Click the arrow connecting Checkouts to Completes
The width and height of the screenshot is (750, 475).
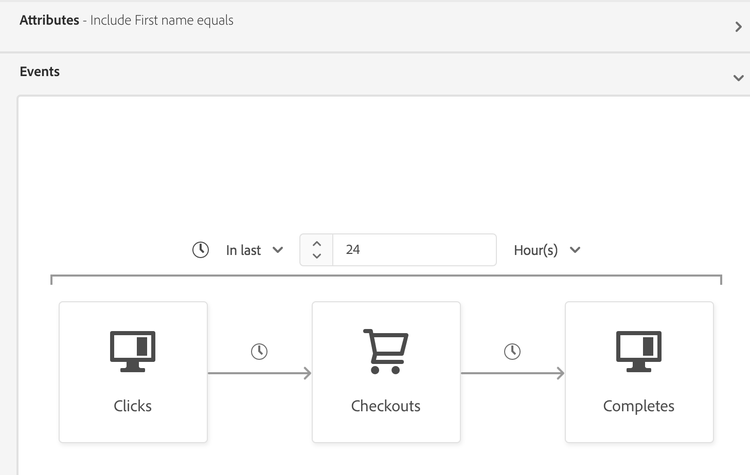[x=513, y=373]
